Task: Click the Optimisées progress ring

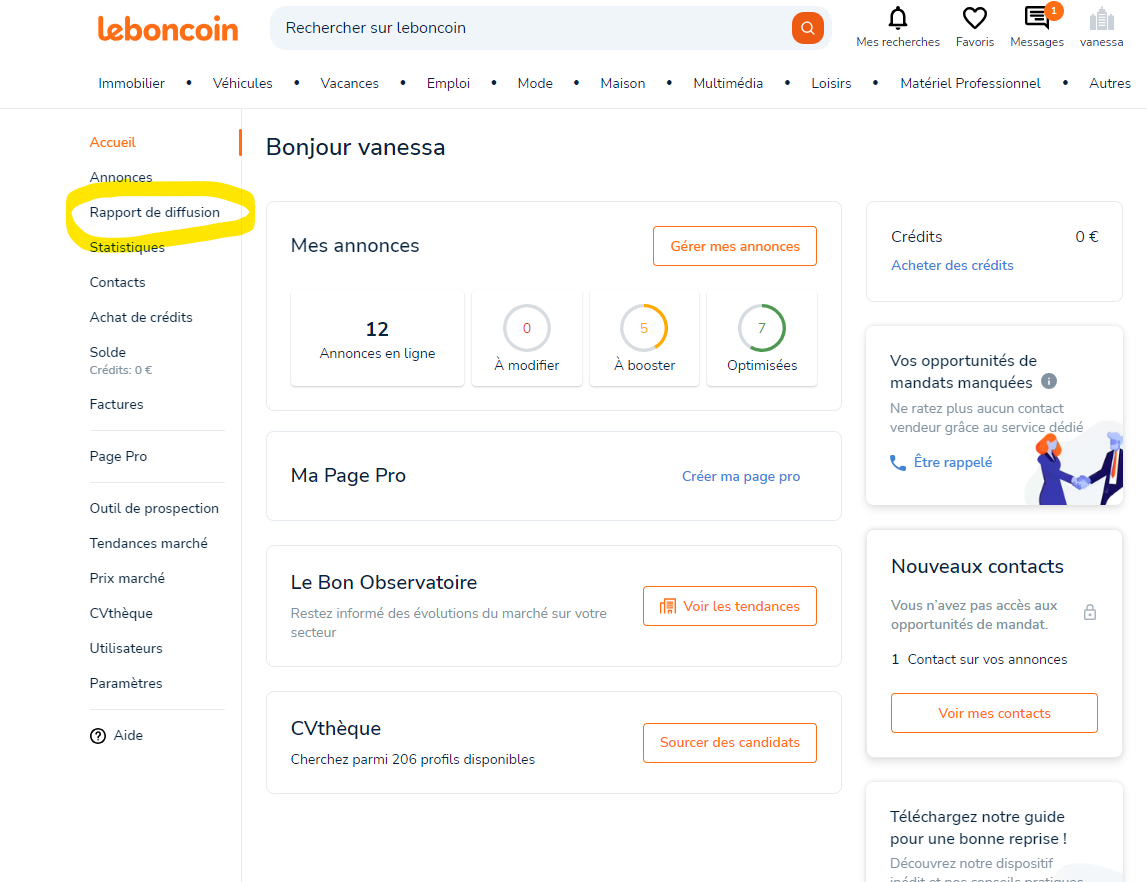Action: click(x=761, y=328)
